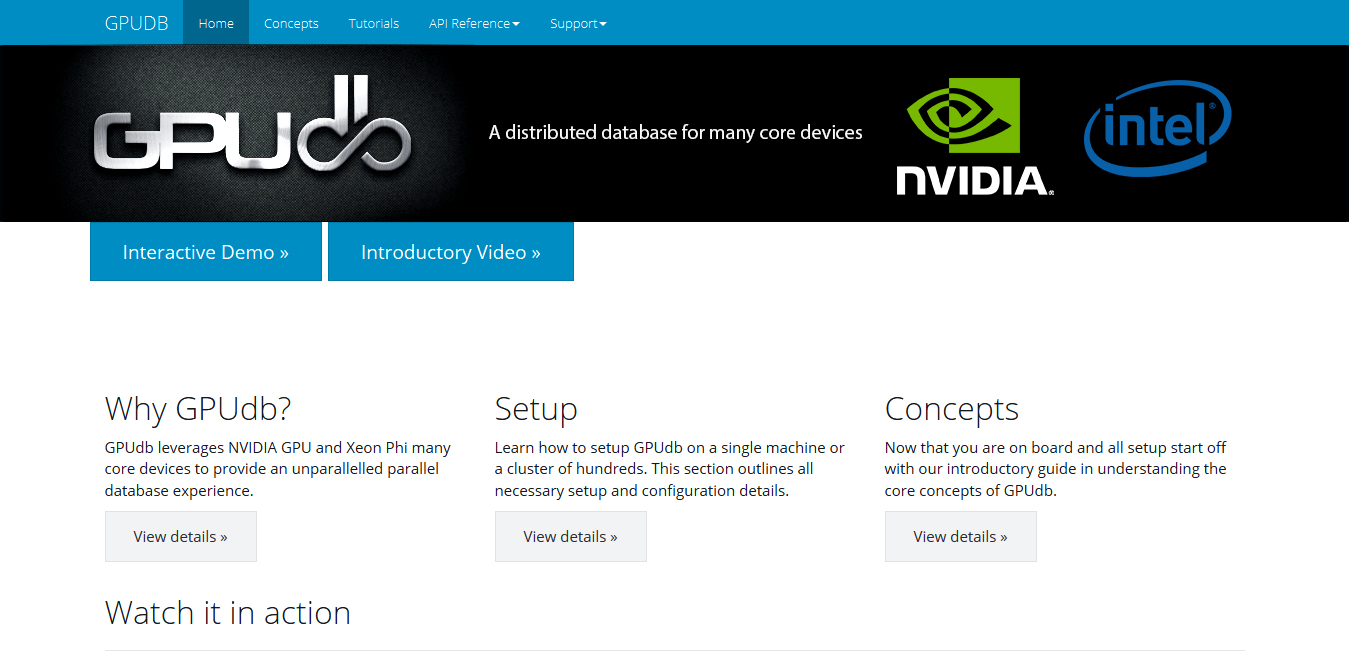Click the paragraph describing NVIDIA GPU and Xeon Phi
Viewport: 1349px width, 653px height.
(x=278, y=469)
